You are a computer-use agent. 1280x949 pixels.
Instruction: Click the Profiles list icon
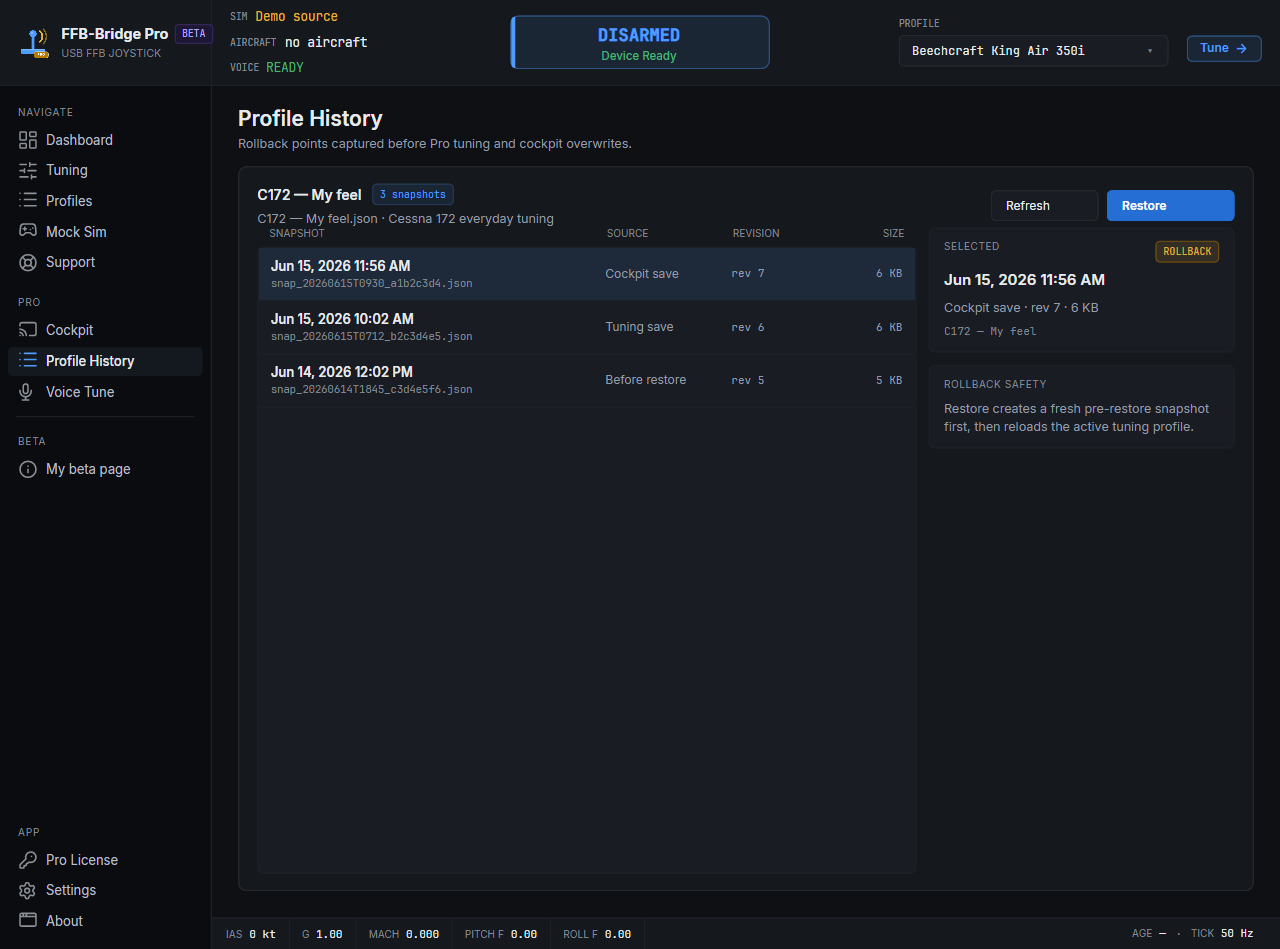(x=28, y=201)
